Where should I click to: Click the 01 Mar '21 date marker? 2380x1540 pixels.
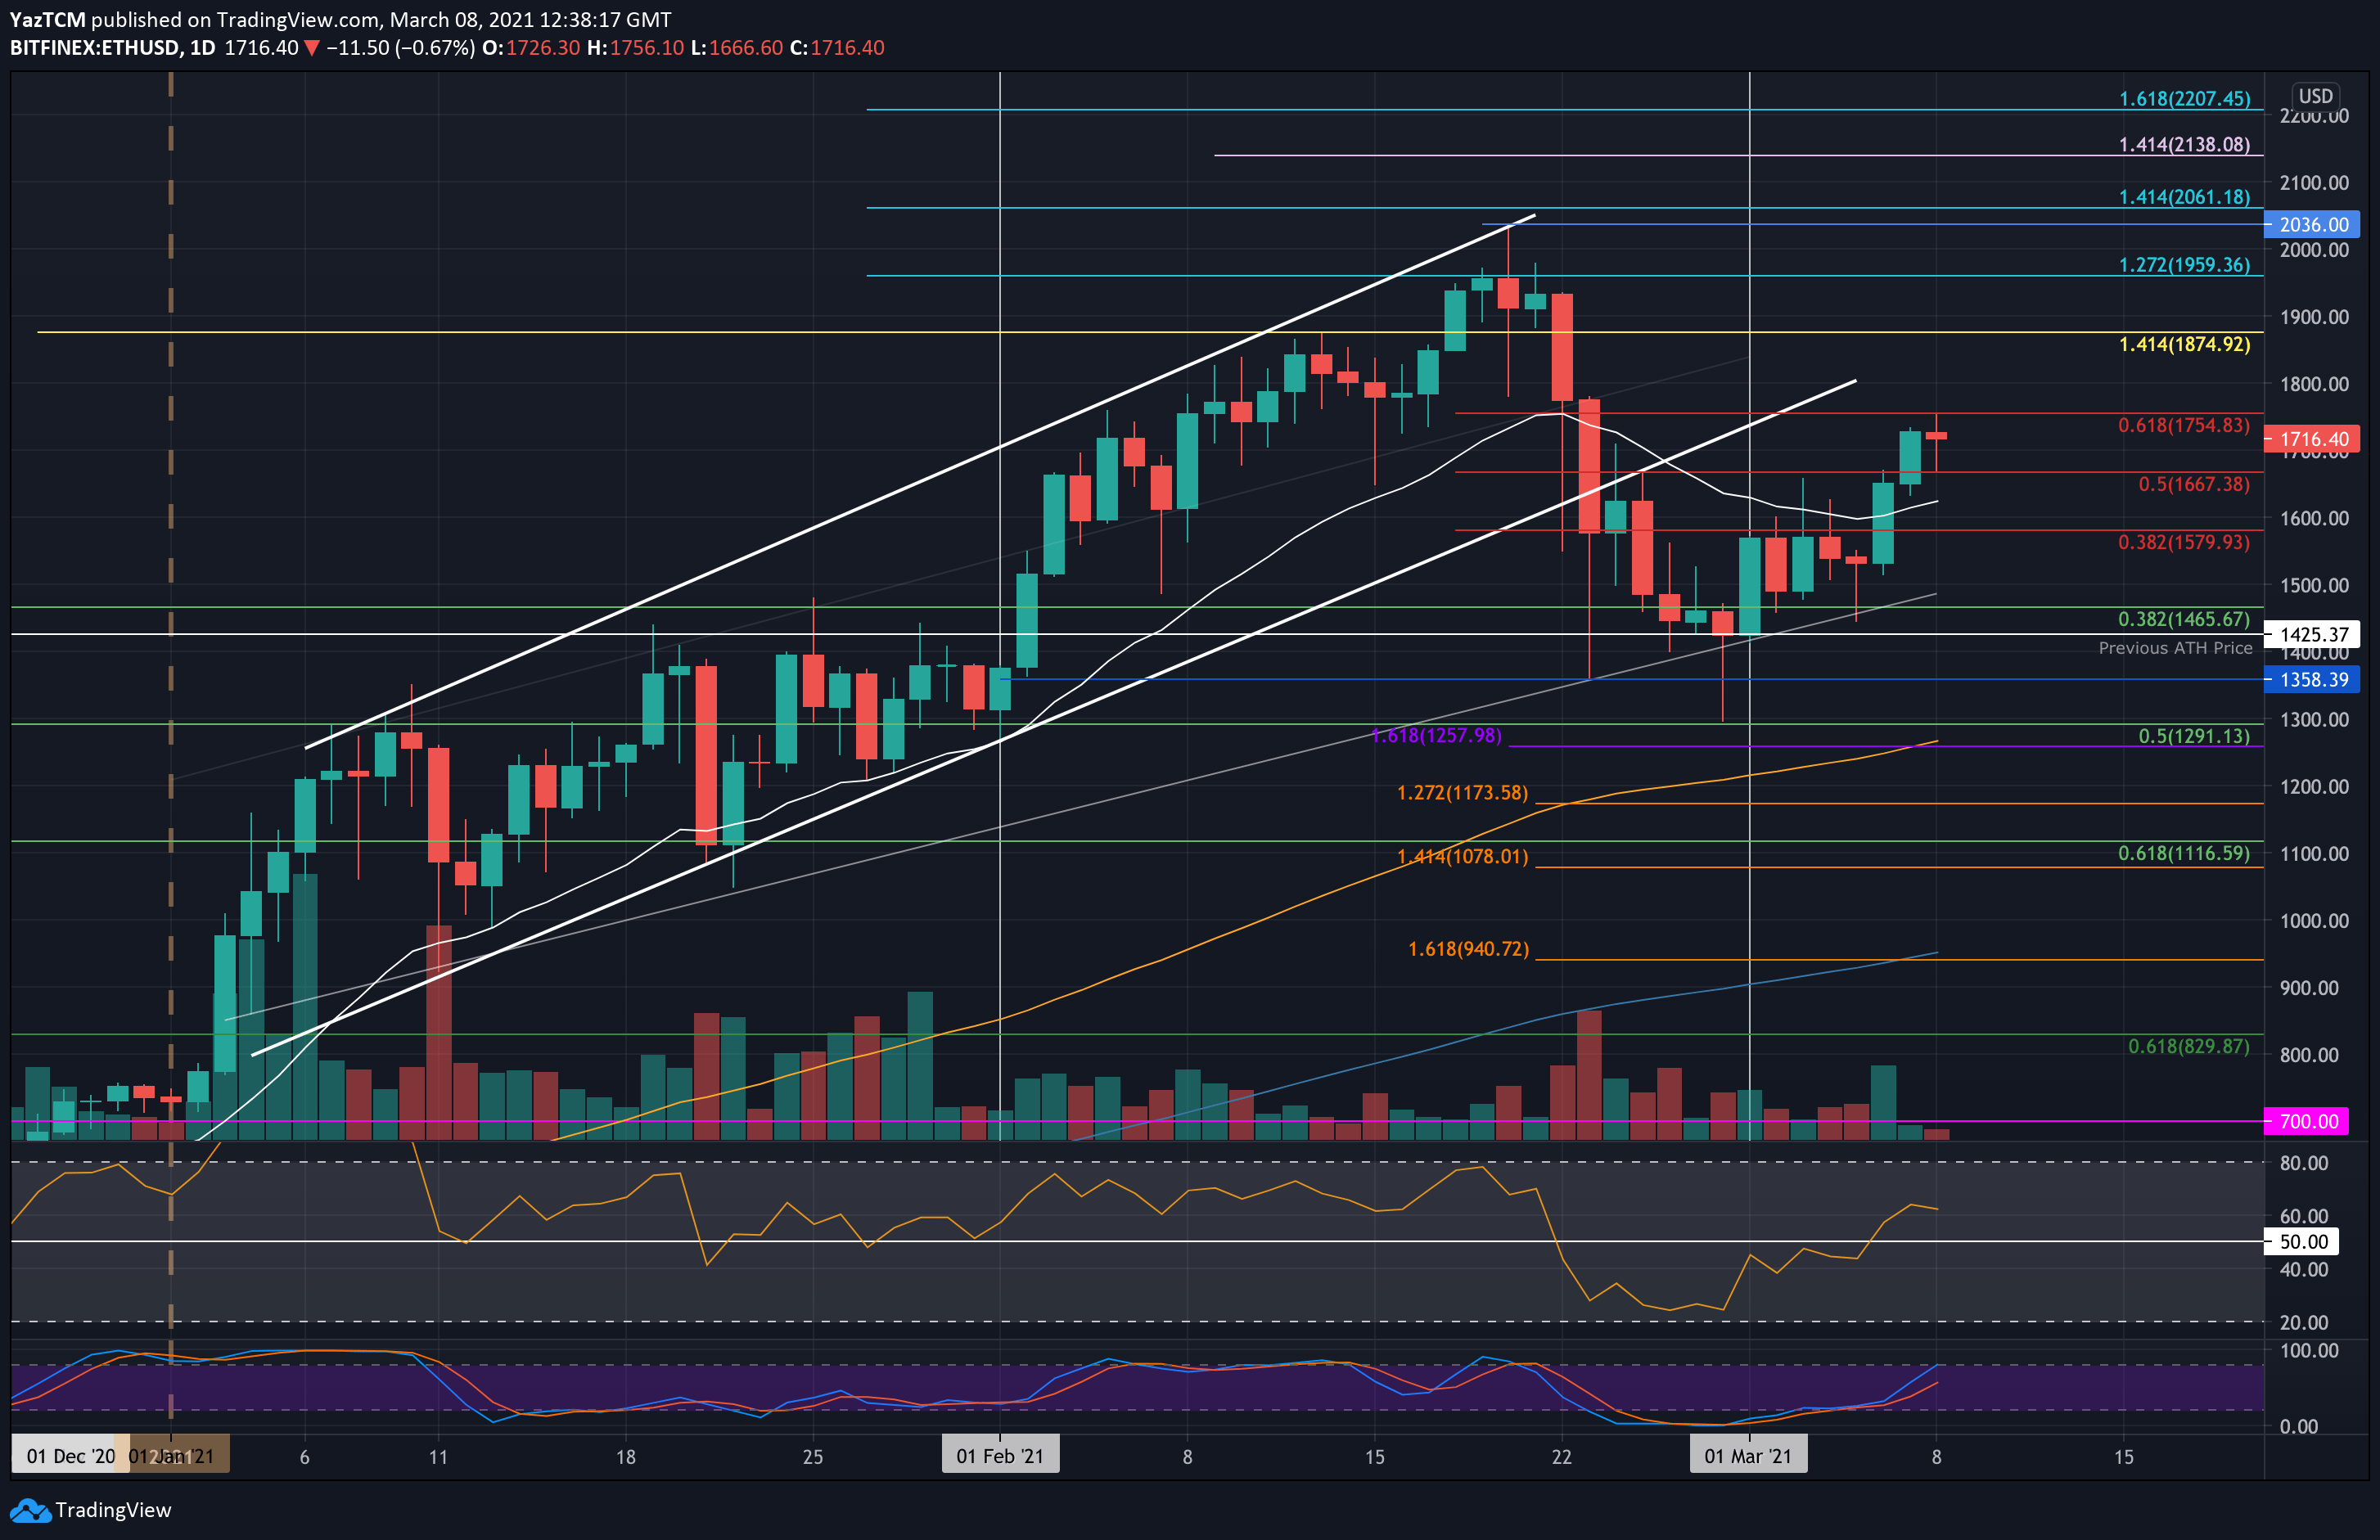[x=1748, y=1456]
